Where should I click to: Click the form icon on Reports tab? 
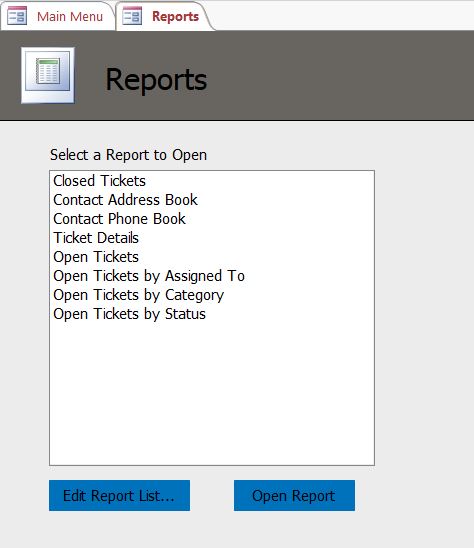click(132, 16)
